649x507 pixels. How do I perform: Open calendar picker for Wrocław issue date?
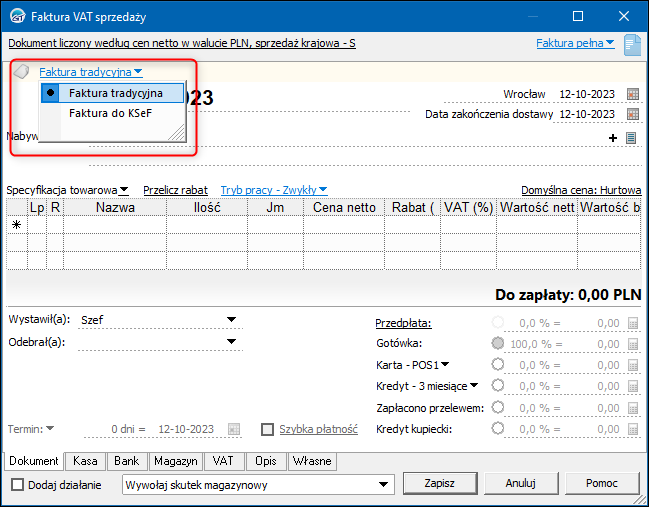coord(633,94)
